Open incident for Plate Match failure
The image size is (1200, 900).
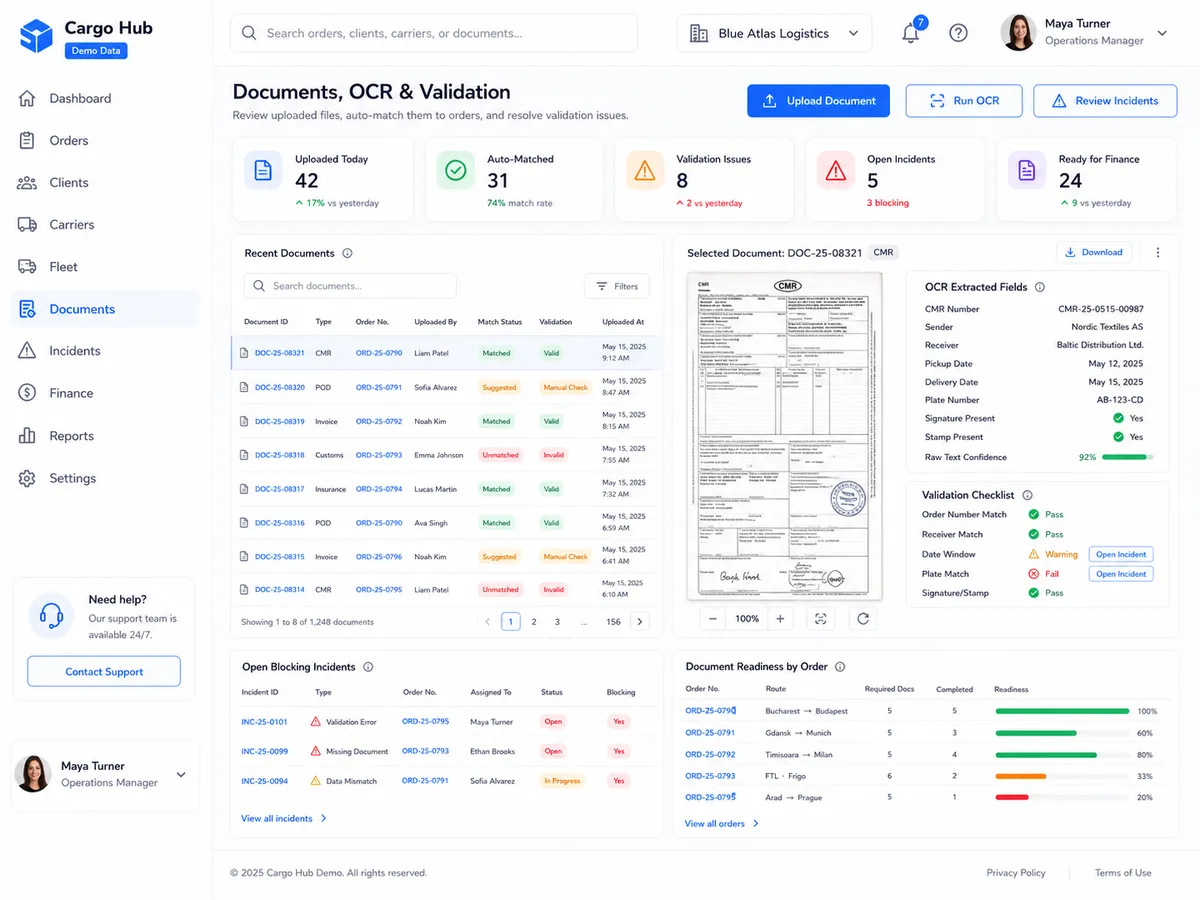(x=1121, y=574)
